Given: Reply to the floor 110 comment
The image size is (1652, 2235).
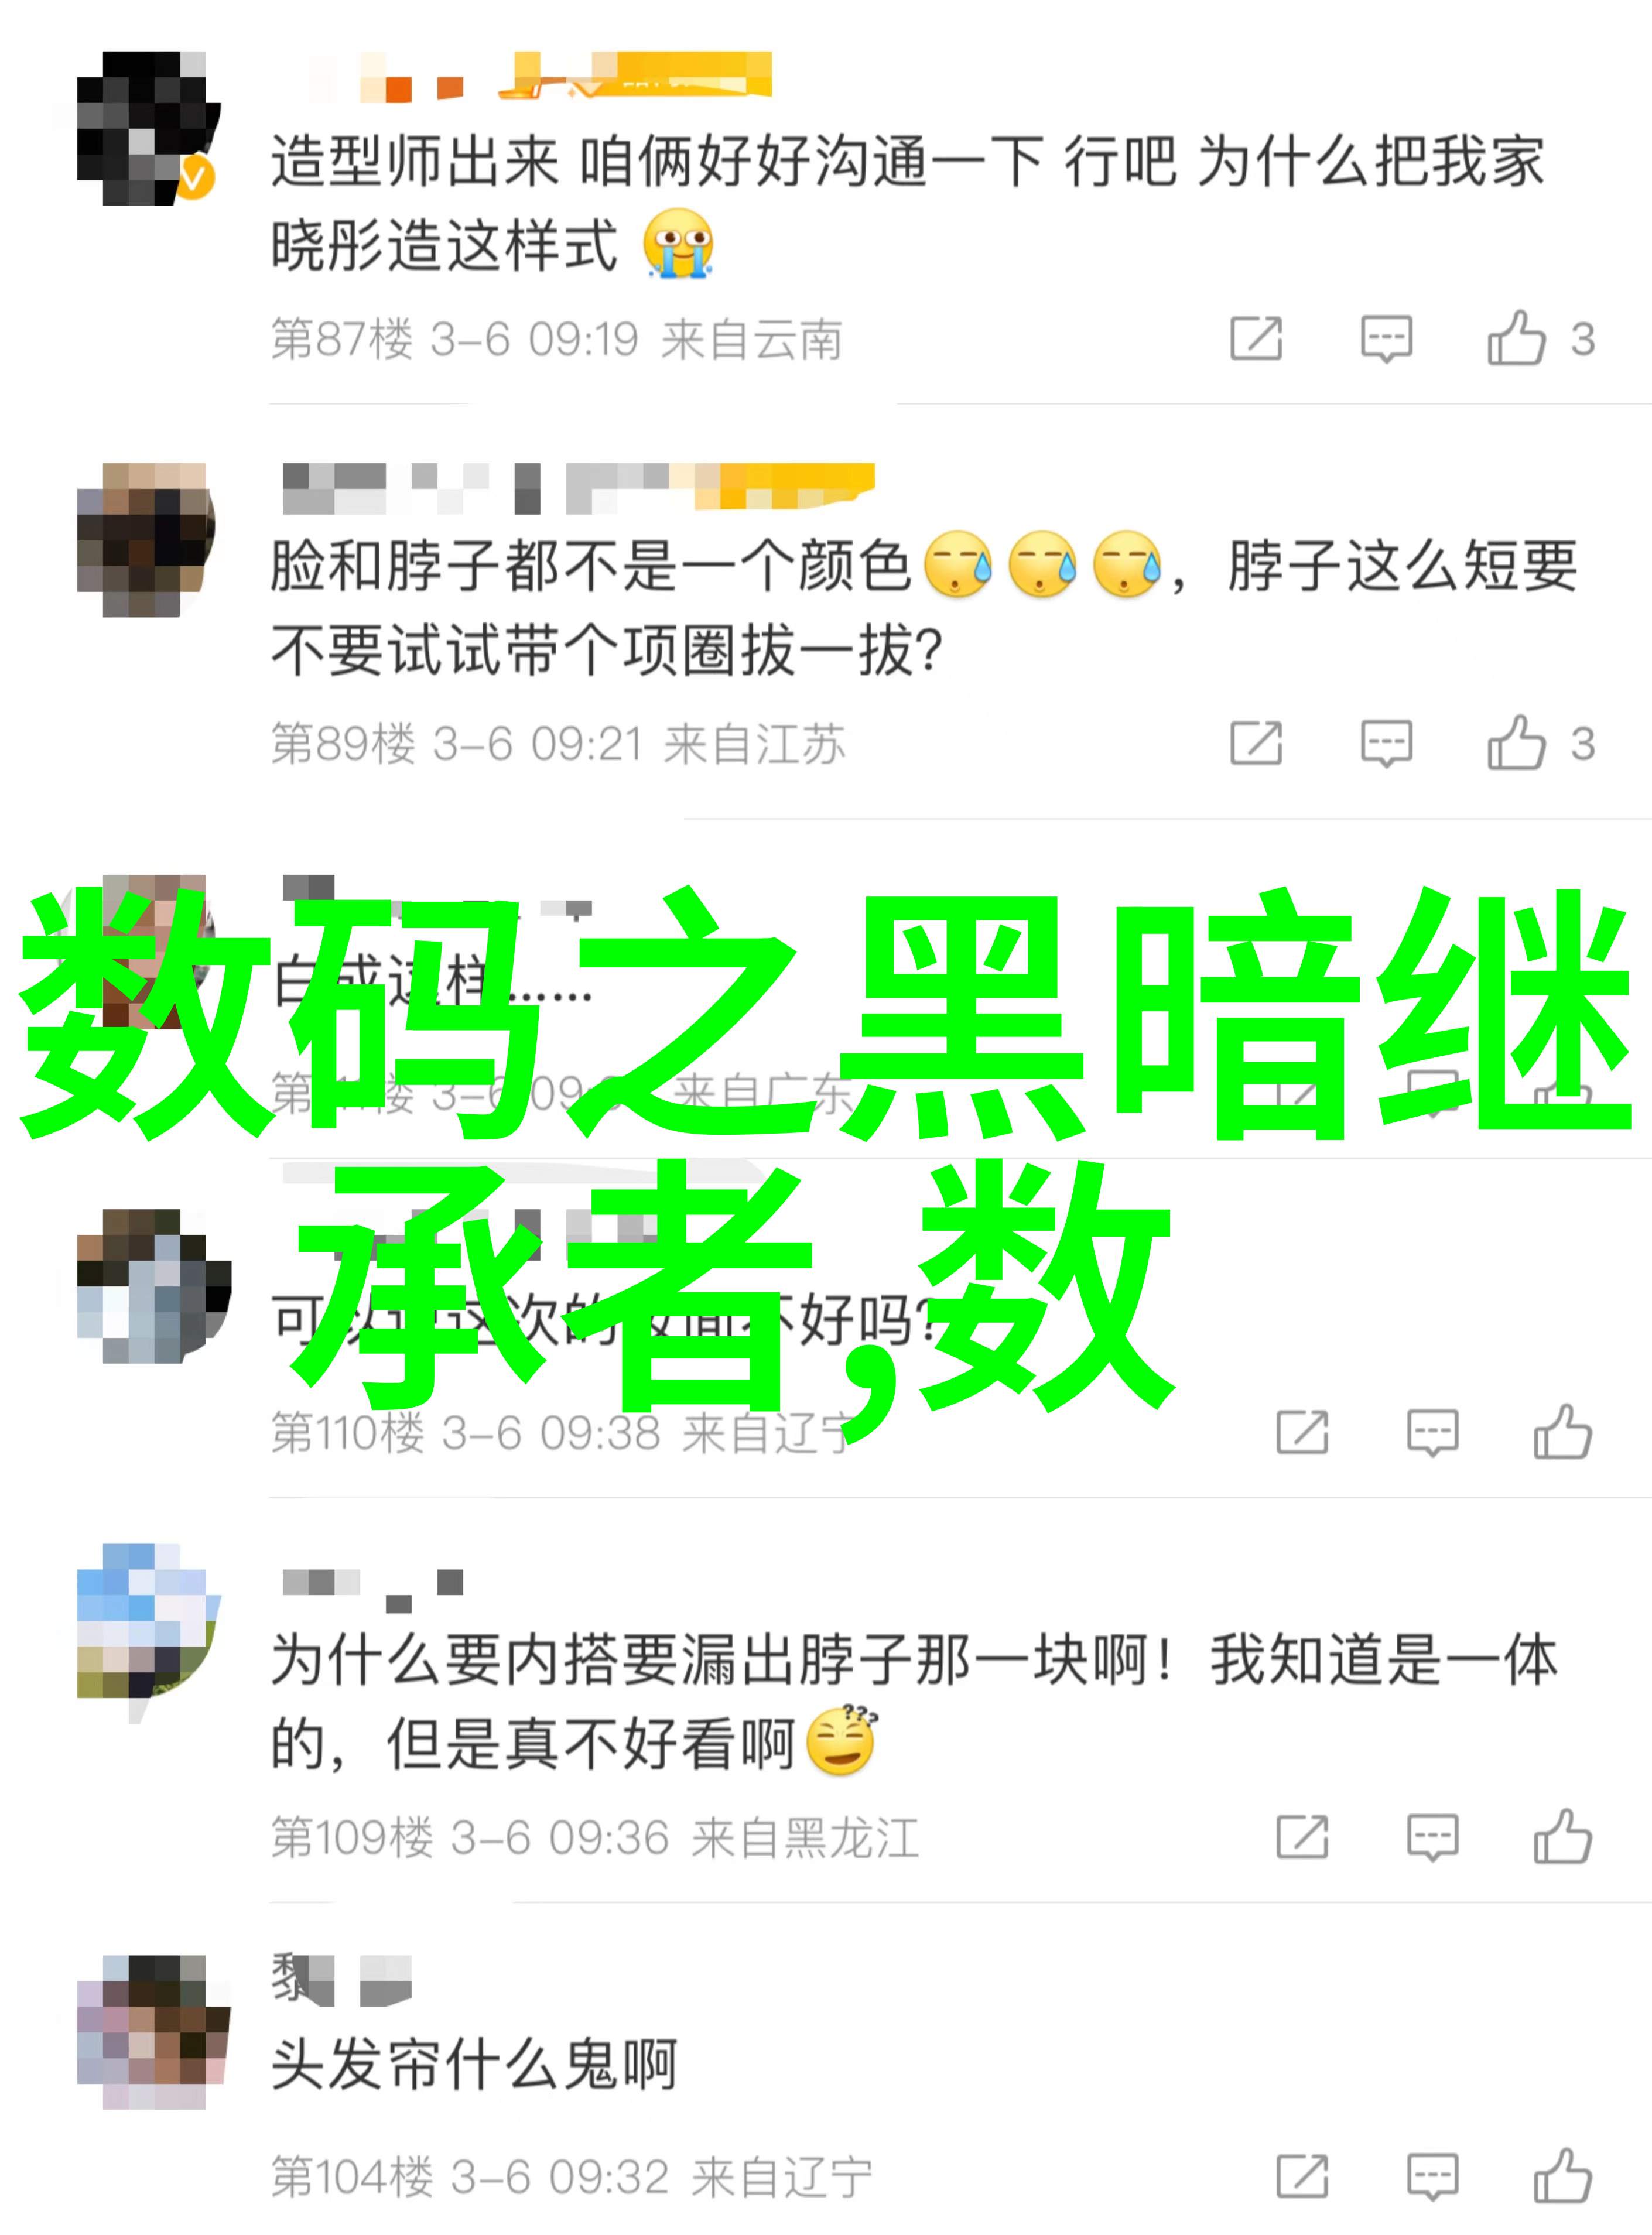Looking at the screenshot, I should [x=1432, y=1432].
